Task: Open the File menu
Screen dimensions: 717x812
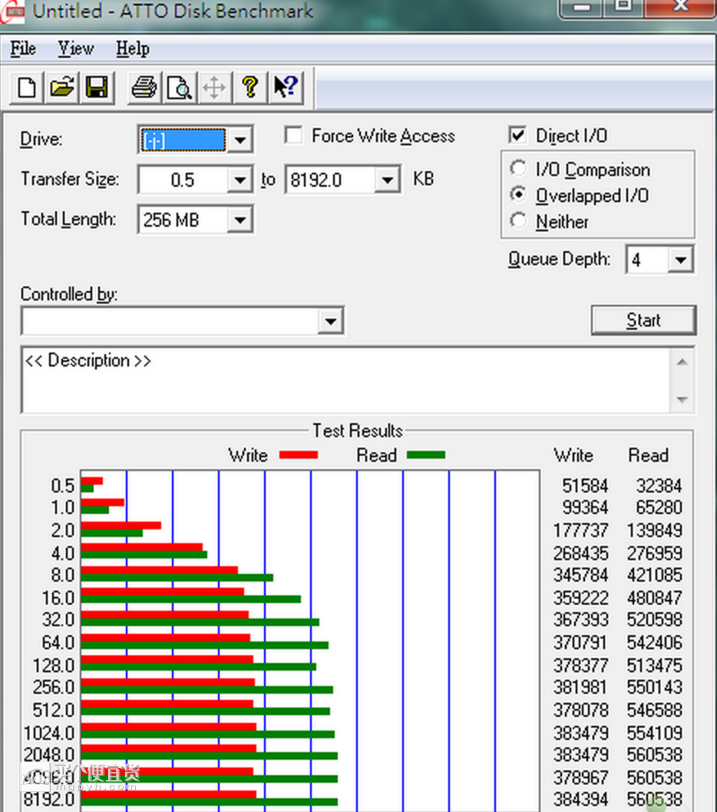Action: point(23,49)
